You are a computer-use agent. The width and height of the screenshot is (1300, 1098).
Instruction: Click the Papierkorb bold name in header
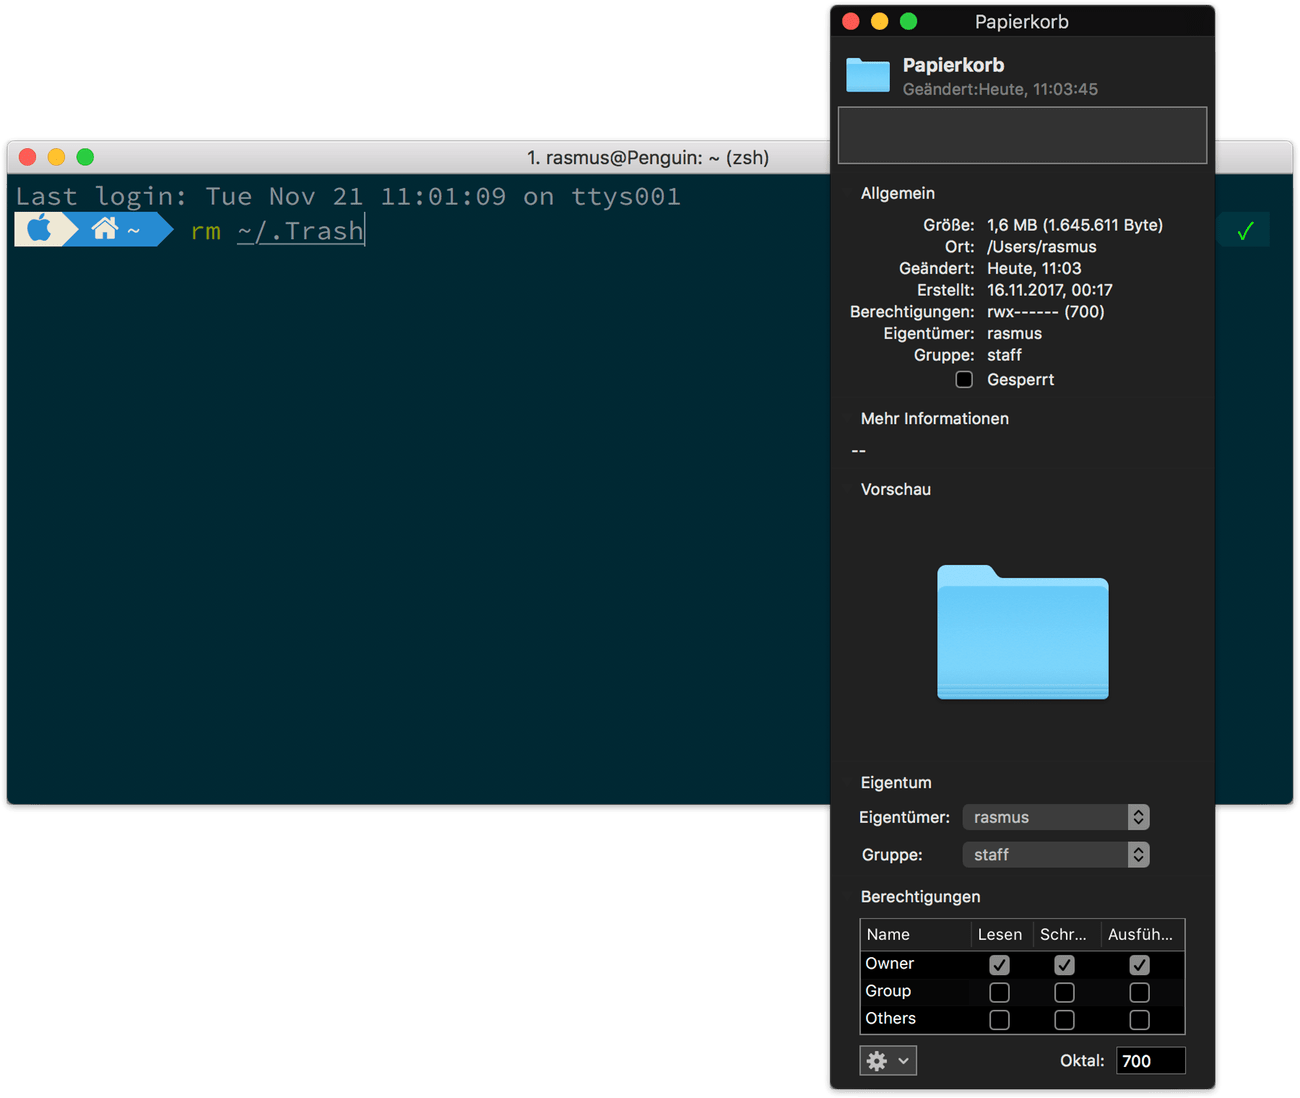(953, 65)
